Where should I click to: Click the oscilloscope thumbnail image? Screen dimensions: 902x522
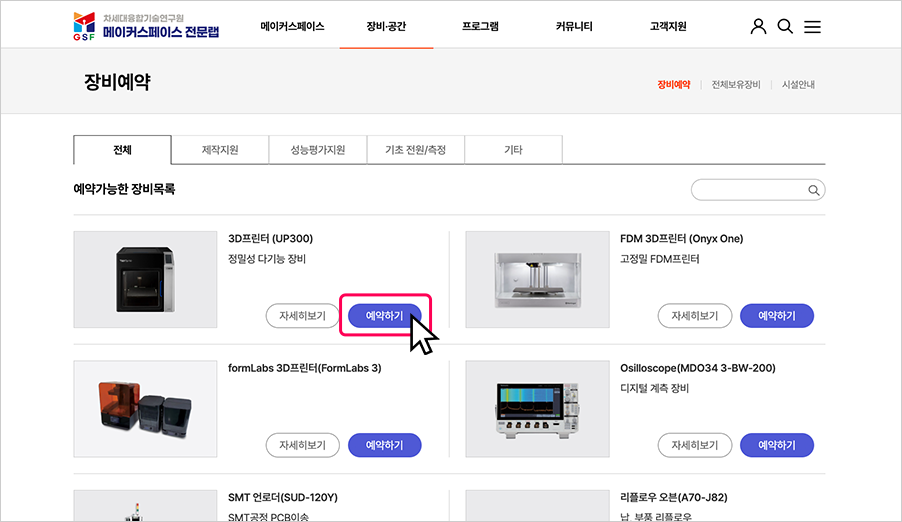(537, 409)
